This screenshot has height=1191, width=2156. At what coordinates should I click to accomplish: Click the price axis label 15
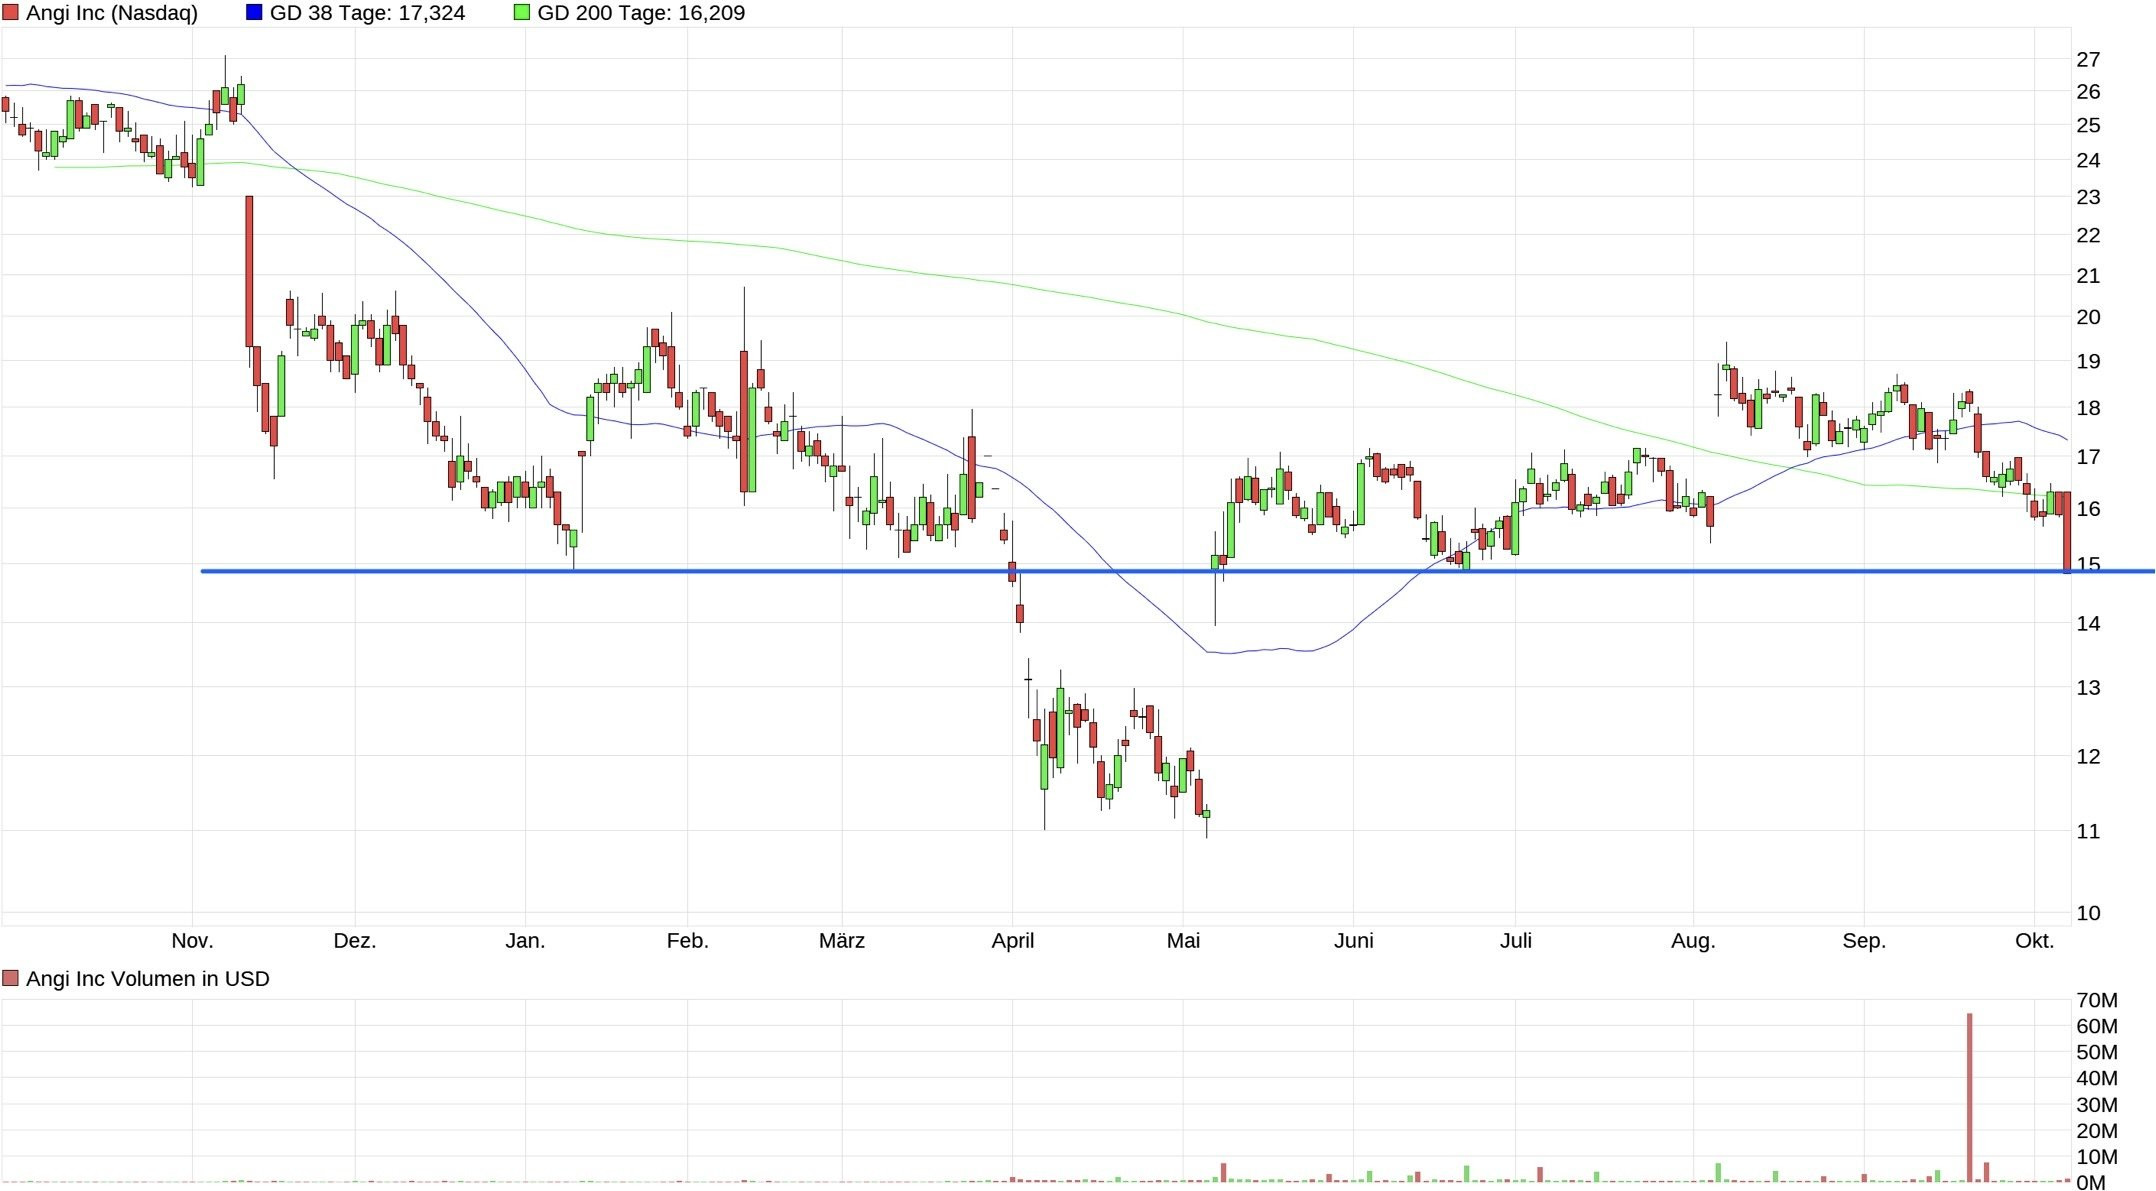pyautogui.click(x=2088, y=564)
